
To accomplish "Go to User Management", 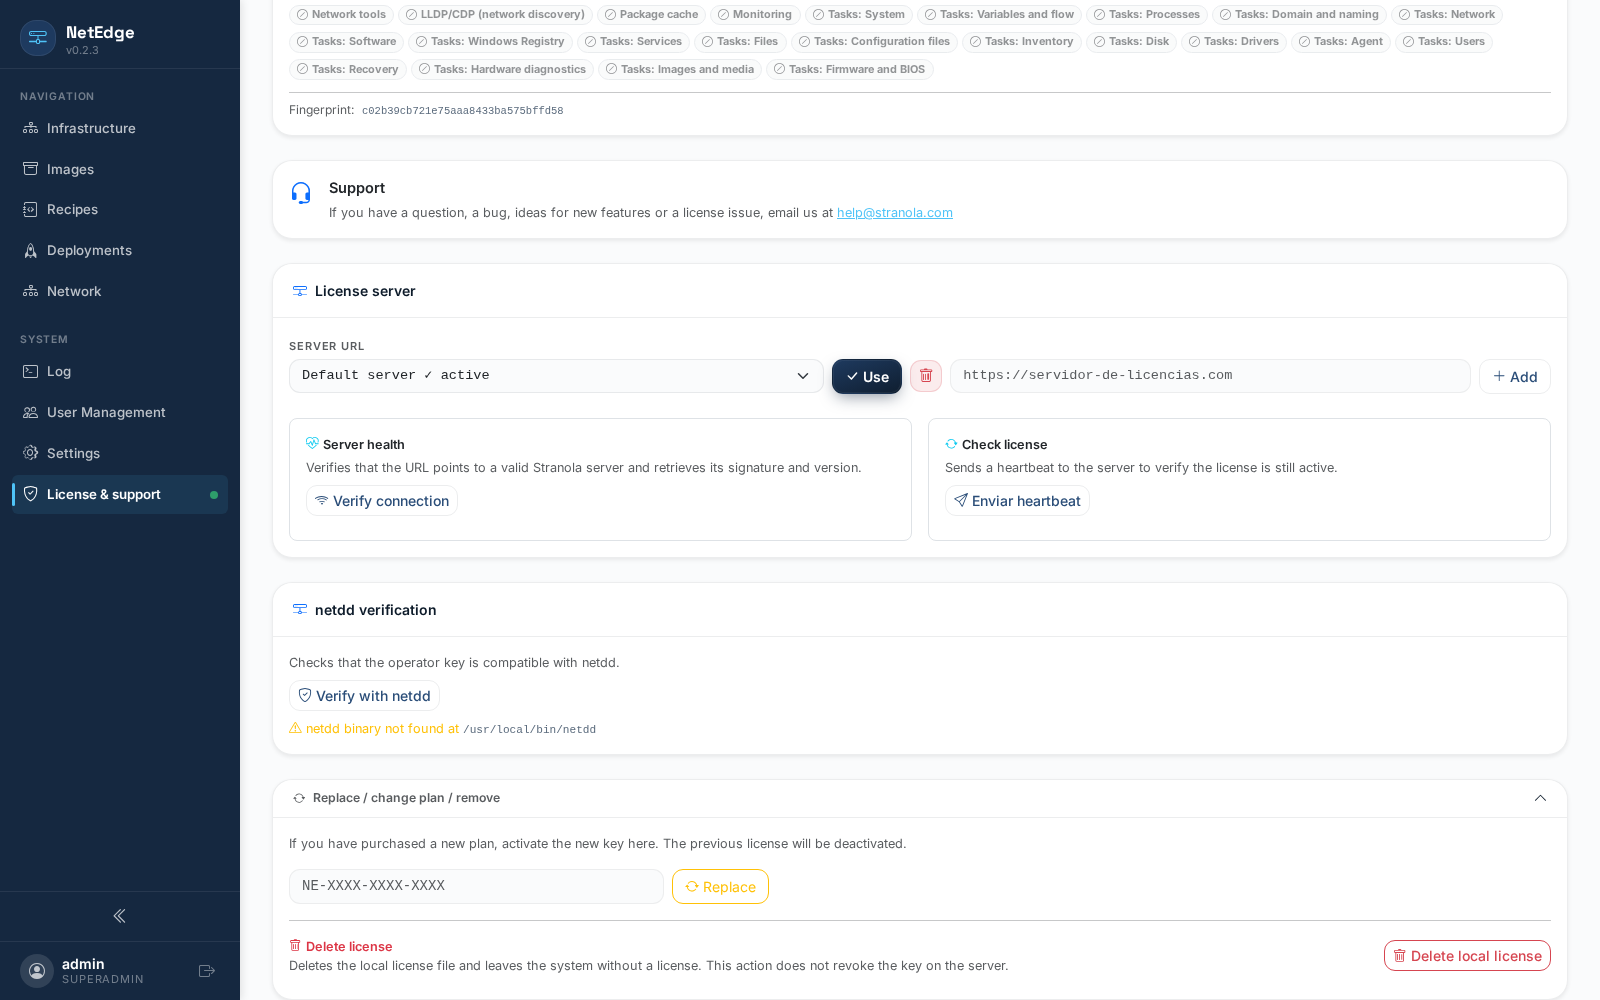I will (120, 412).
